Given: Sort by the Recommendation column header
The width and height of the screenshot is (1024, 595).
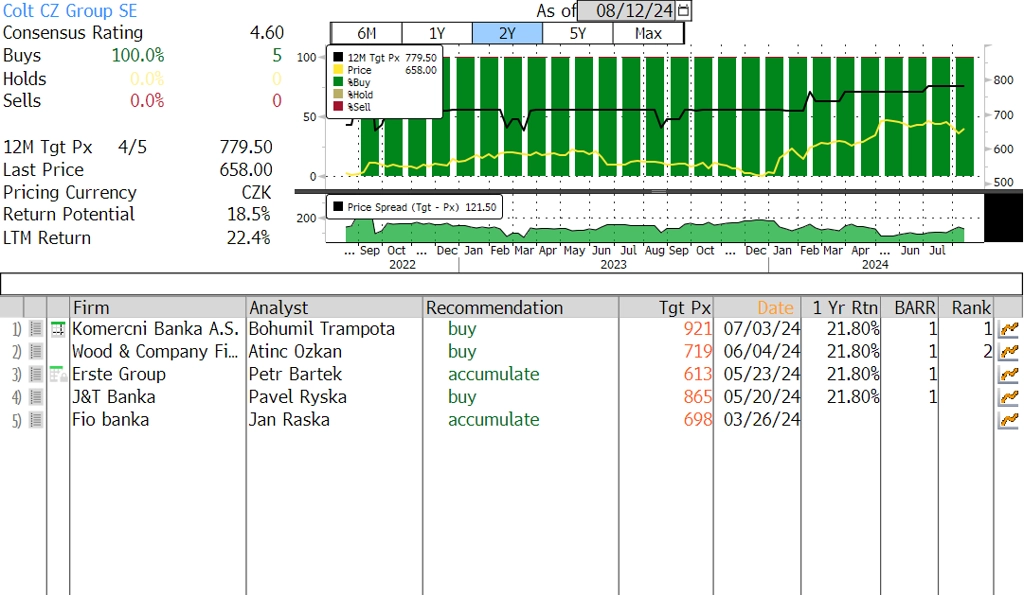Looking at the screenshot, I should (521, 308).
